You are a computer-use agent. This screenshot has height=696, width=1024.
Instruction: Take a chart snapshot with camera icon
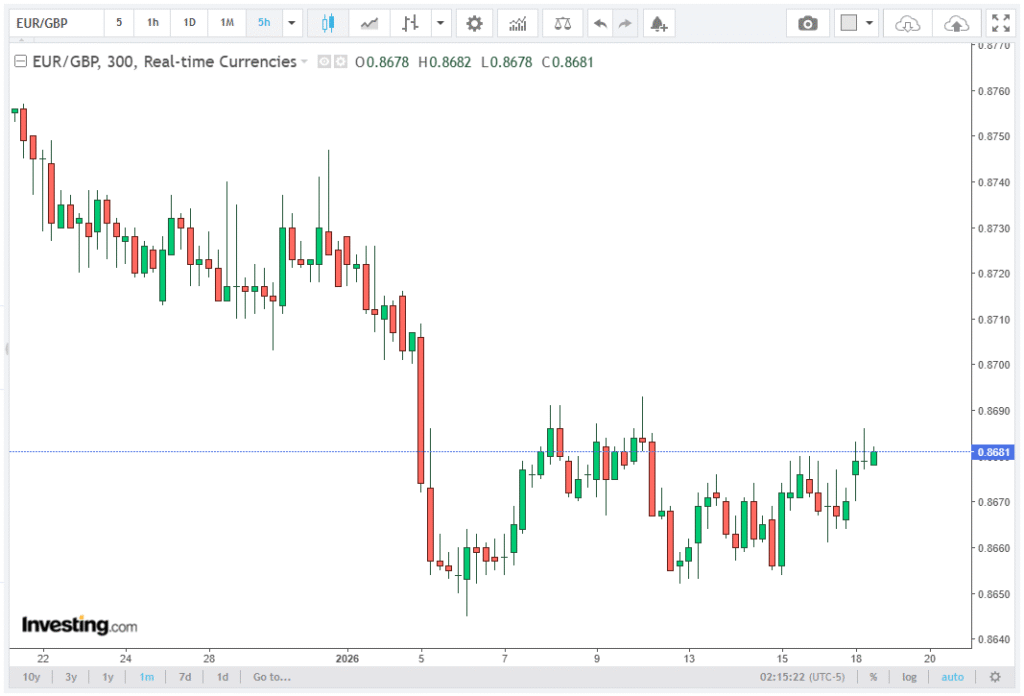807,22
